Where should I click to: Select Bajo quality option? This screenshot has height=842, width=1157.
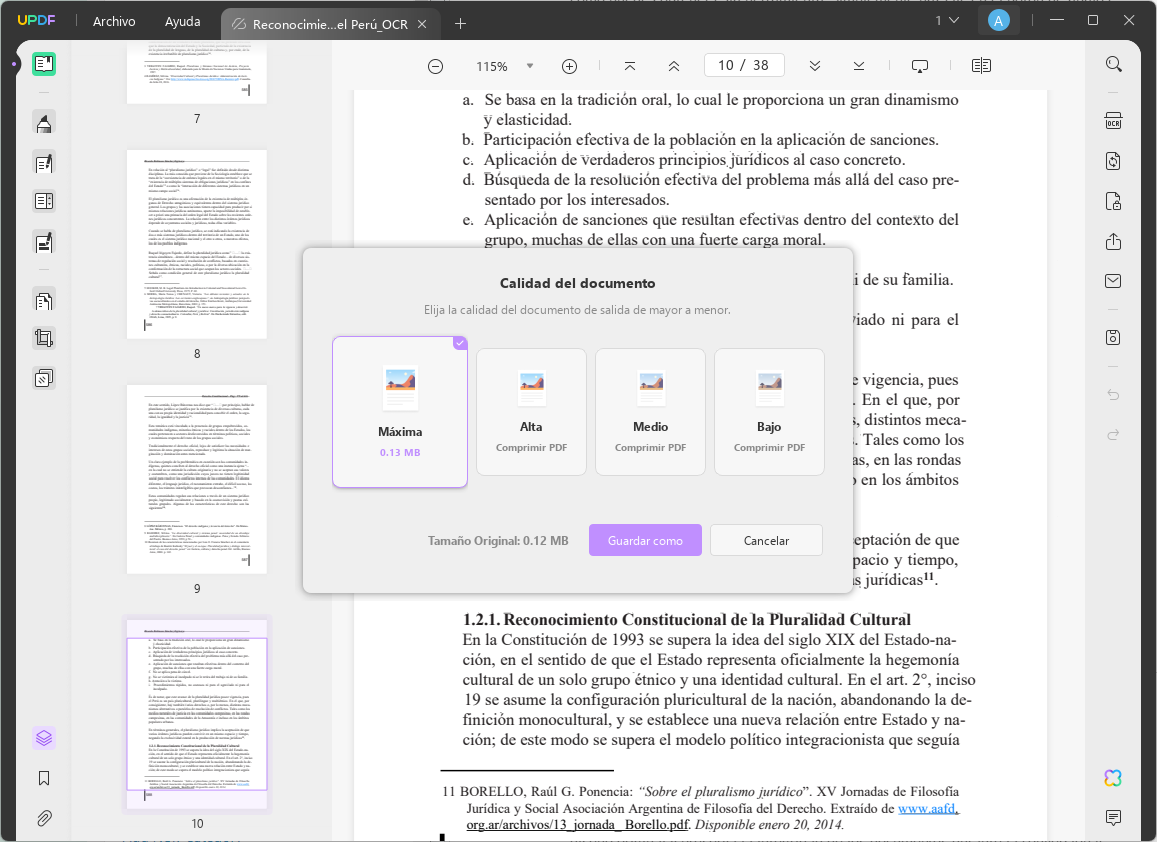coord(769,412)
